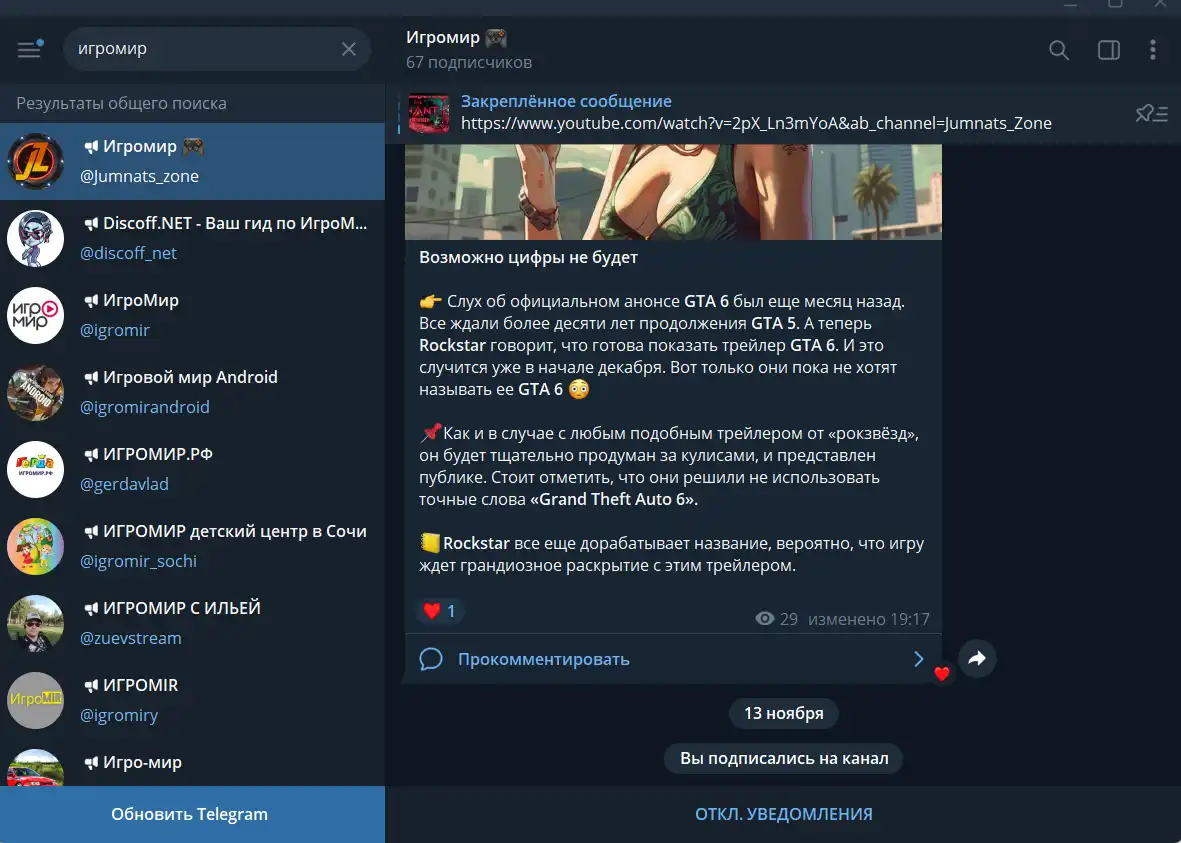The height and width of the screenshot is (843, 1181).
Task: Open the three-dot channel options menu
Action: [x=1152, y=50]
